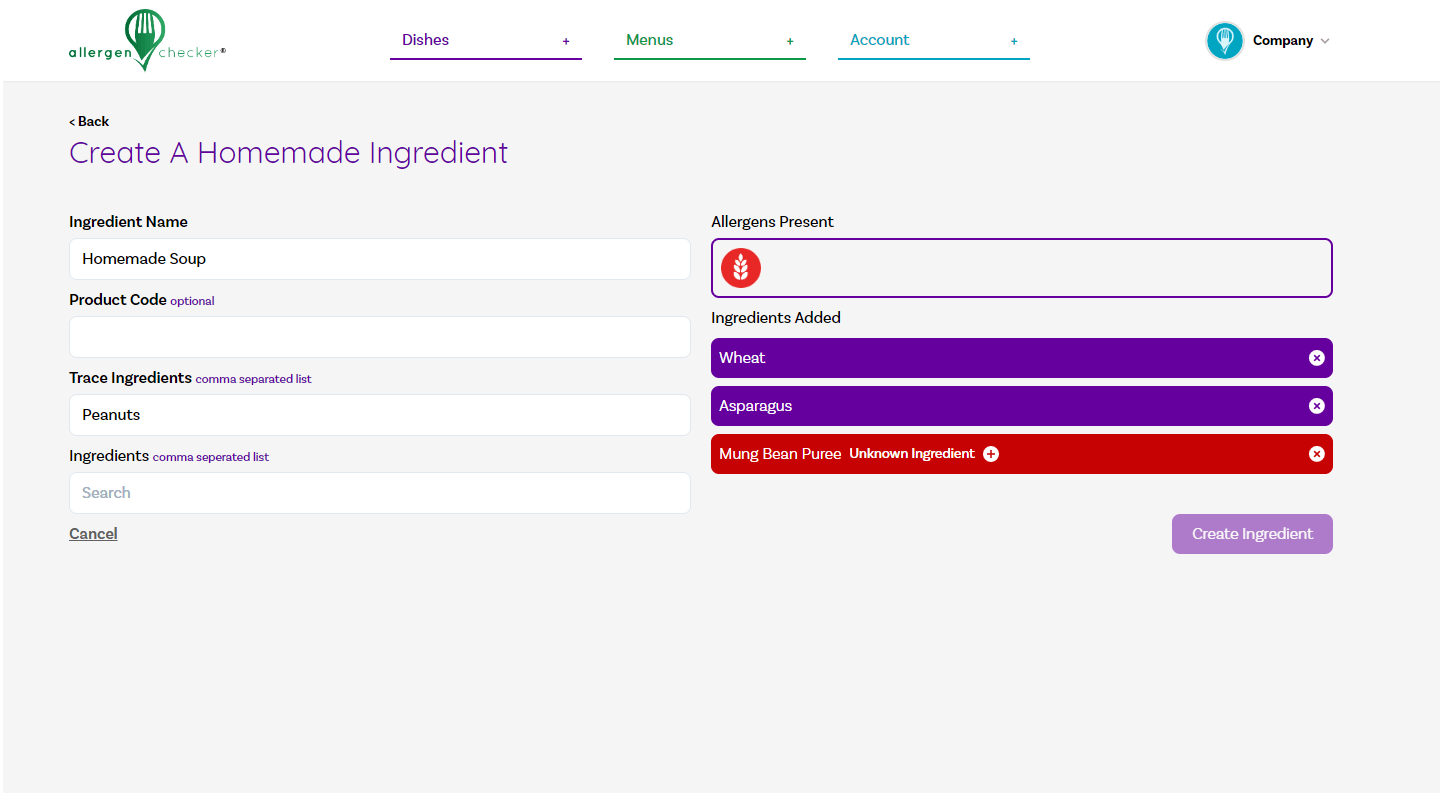Open the Menus menu
Screen dimensions: 1440x793
(650, 40)
